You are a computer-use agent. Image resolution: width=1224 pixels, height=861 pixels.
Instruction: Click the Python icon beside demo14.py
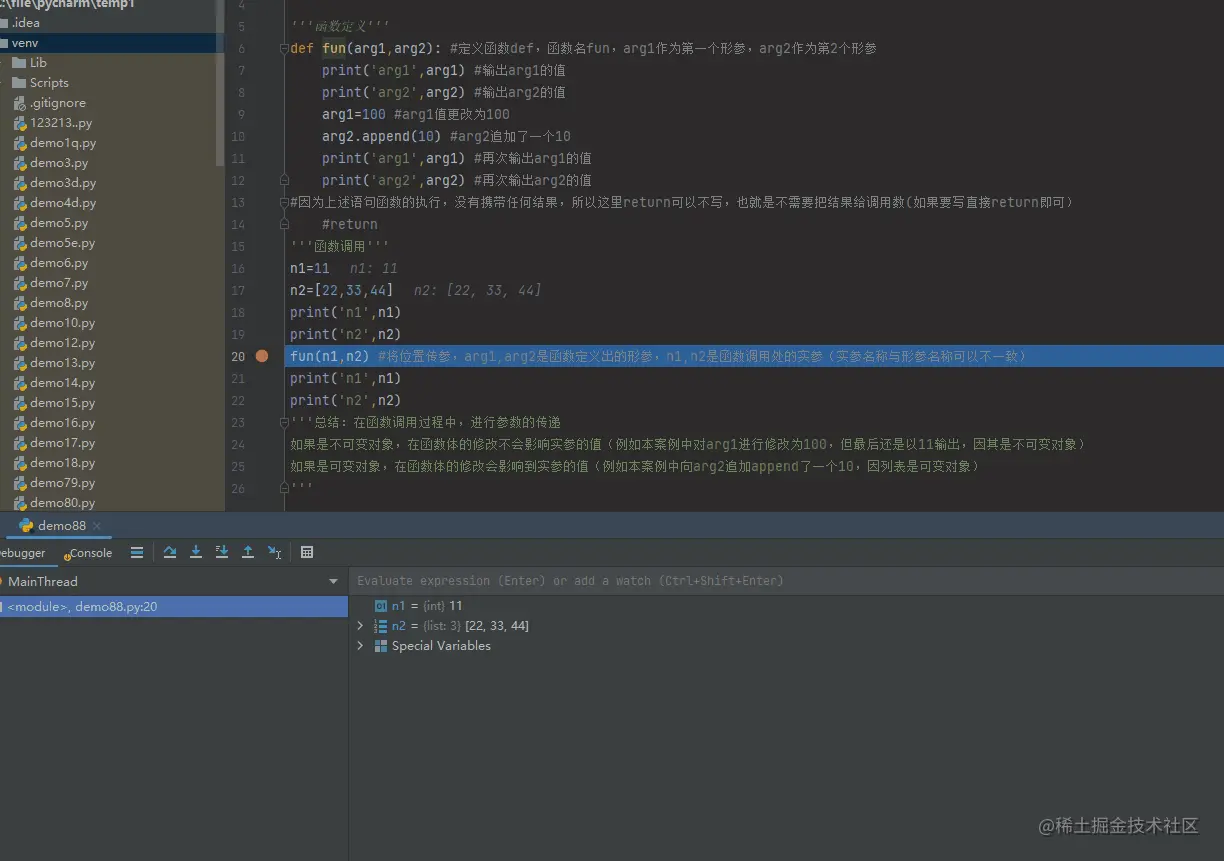[x=19, y=383]
